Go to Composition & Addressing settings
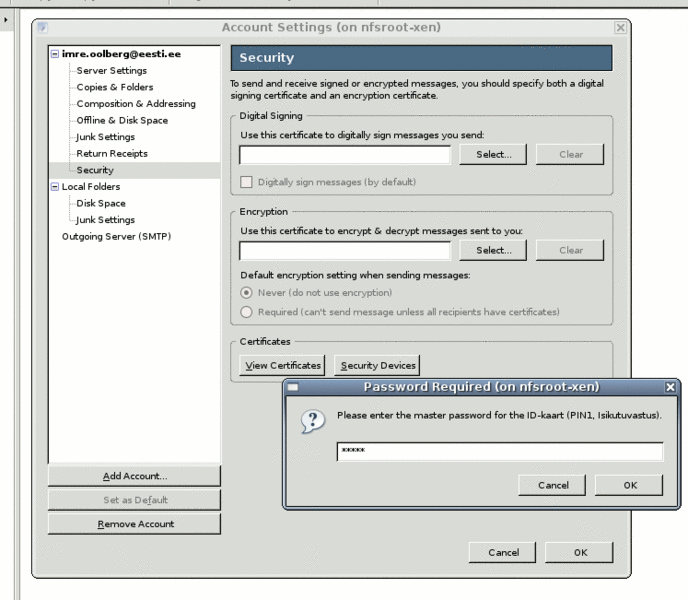 click(136, 104)
